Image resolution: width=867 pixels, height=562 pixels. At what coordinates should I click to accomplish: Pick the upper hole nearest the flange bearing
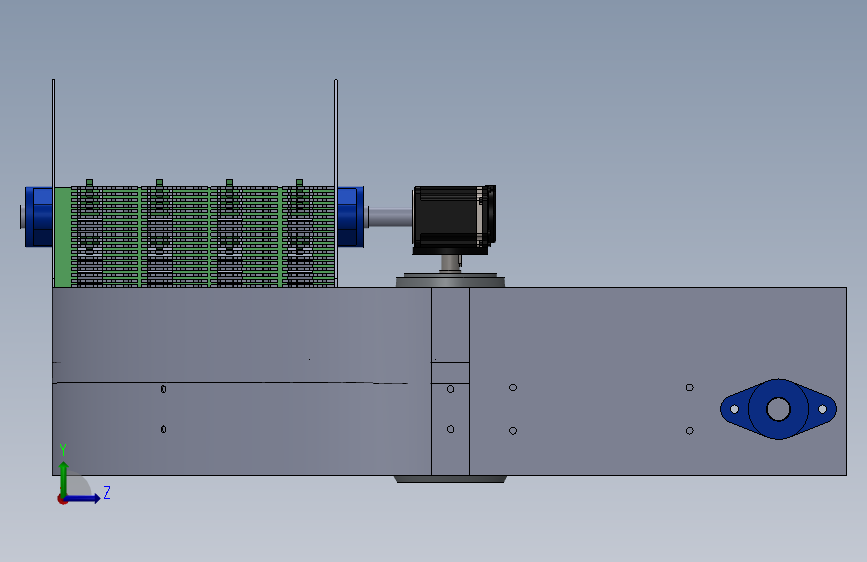tap(690, 388)
